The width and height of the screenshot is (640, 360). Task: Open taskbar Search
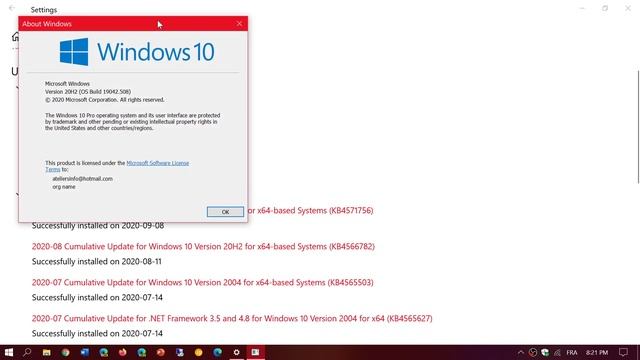tap(27, 352)
